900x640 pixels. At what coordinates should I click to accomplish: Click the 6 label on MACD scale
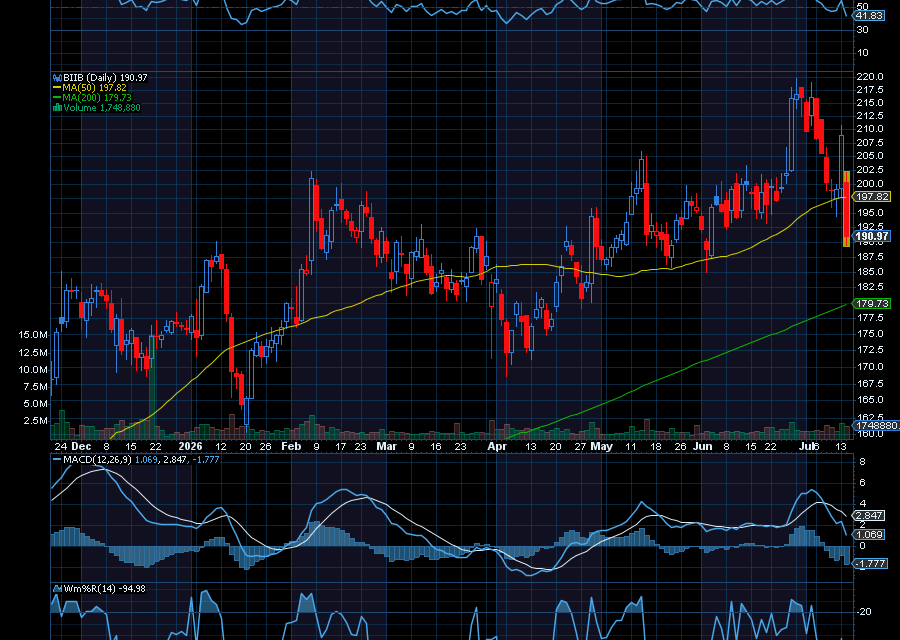point(863,483)
